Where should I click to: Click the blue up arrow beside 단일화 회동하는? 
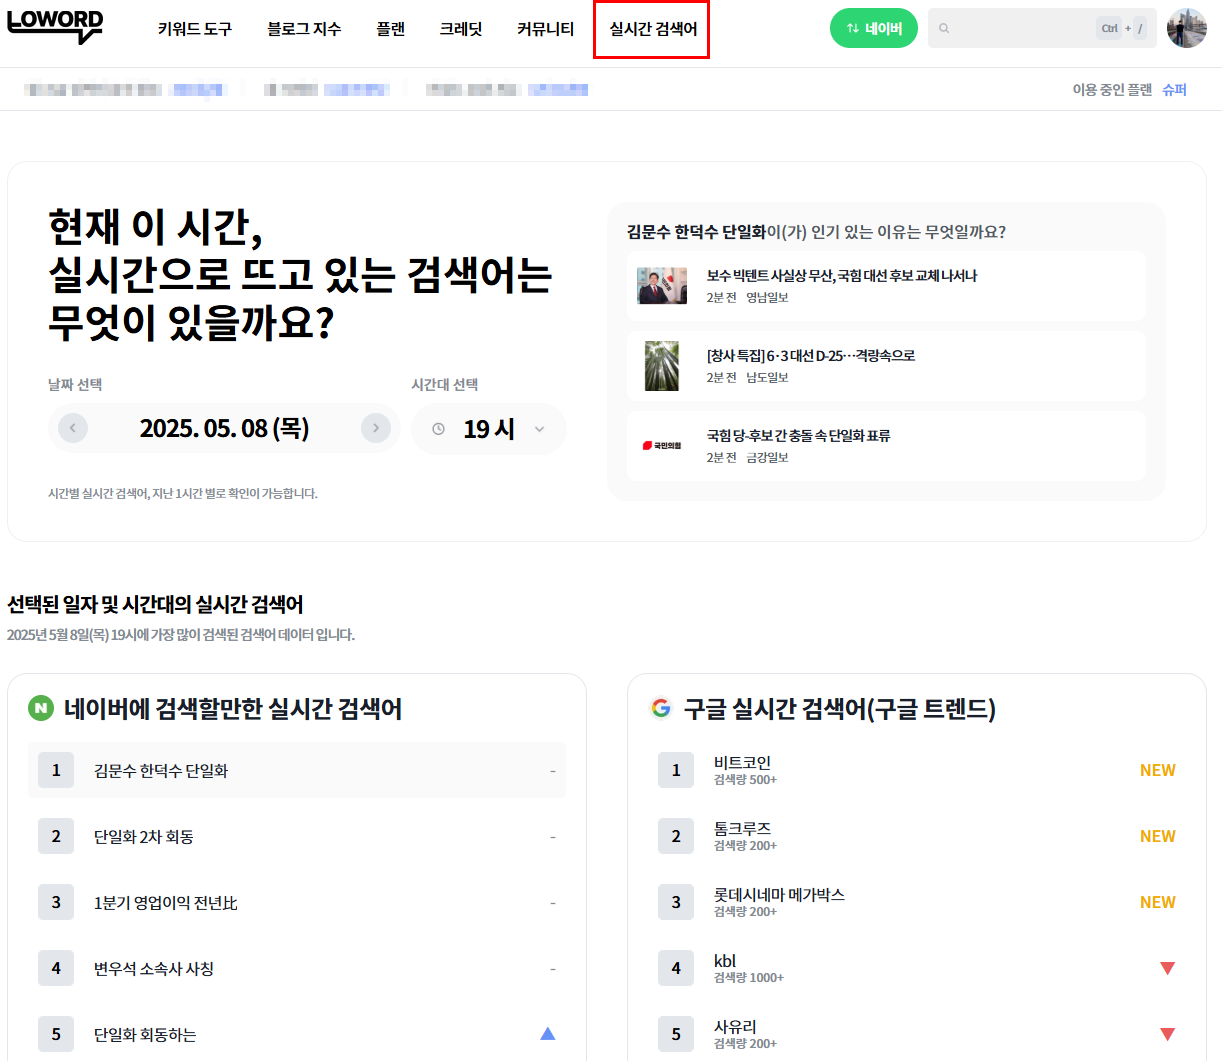click(x=547, y=1034)
